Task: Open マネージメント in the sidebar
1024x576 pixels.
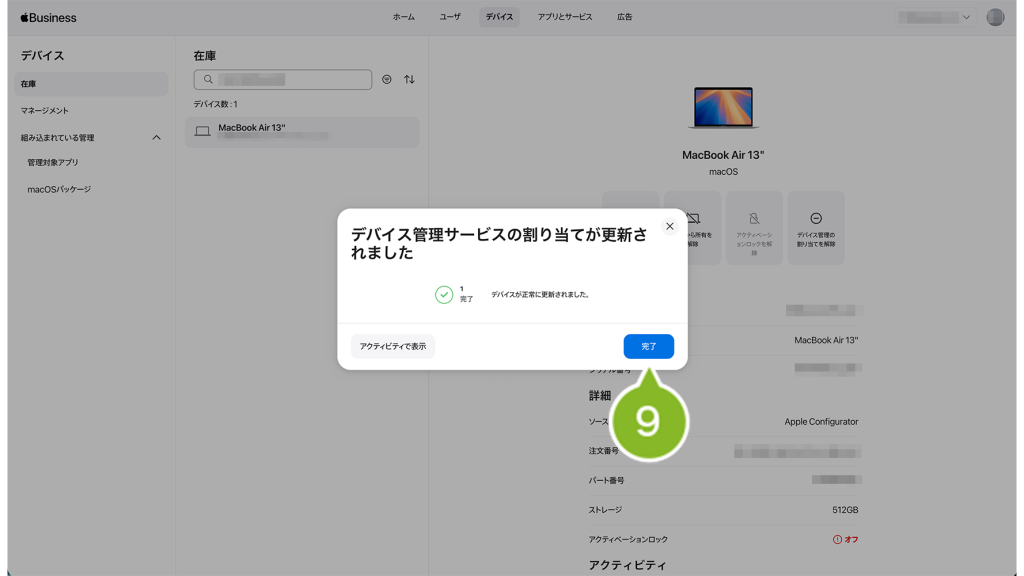Action: [45, 111]
